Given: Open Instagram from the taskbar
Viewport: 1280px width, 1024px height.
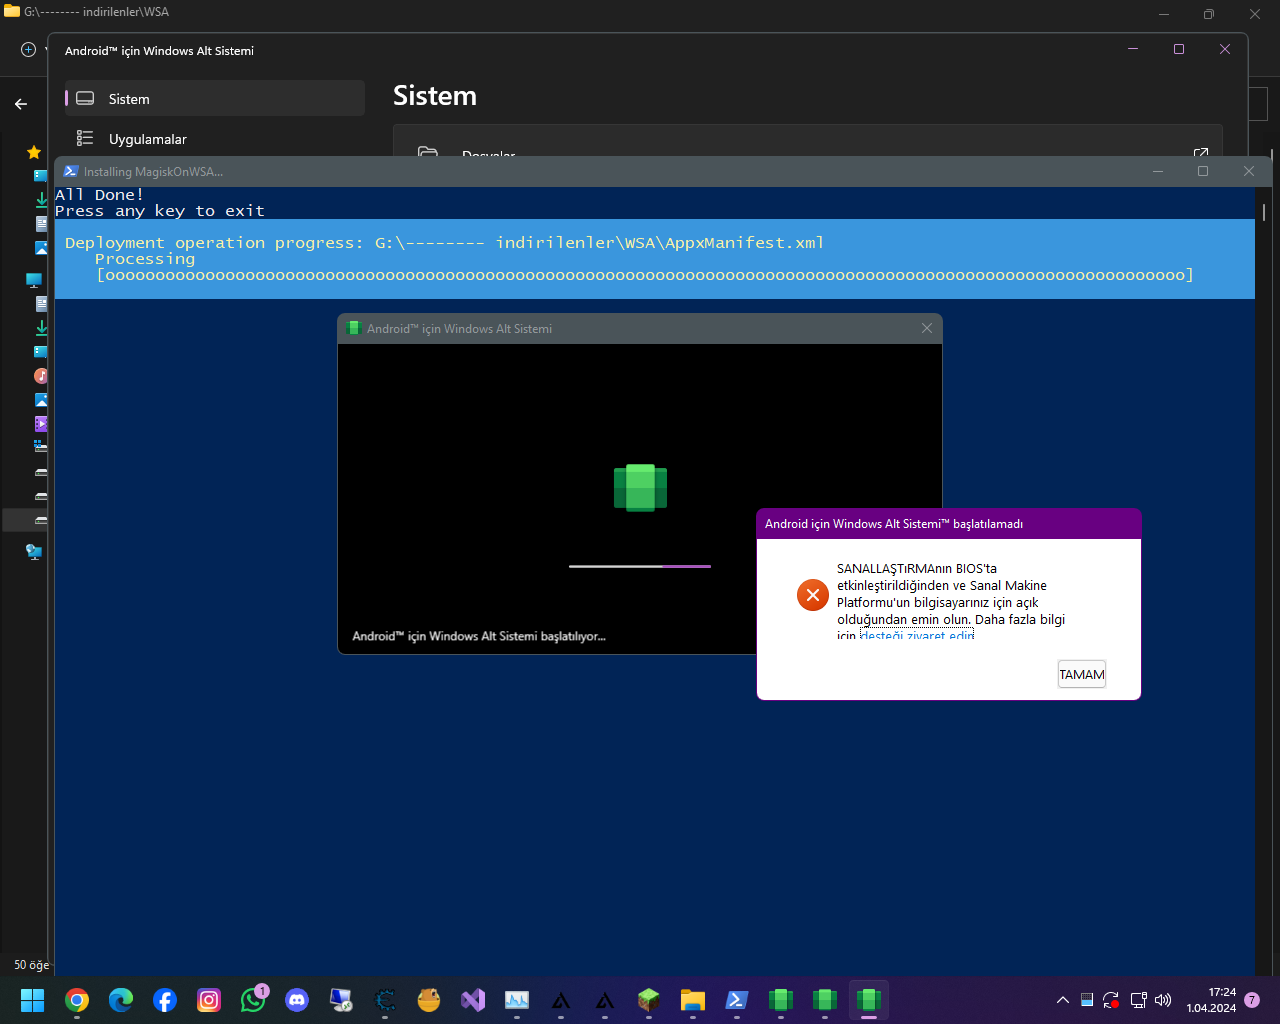Looking at the screenshot, I should click(x=209, y=1000).
